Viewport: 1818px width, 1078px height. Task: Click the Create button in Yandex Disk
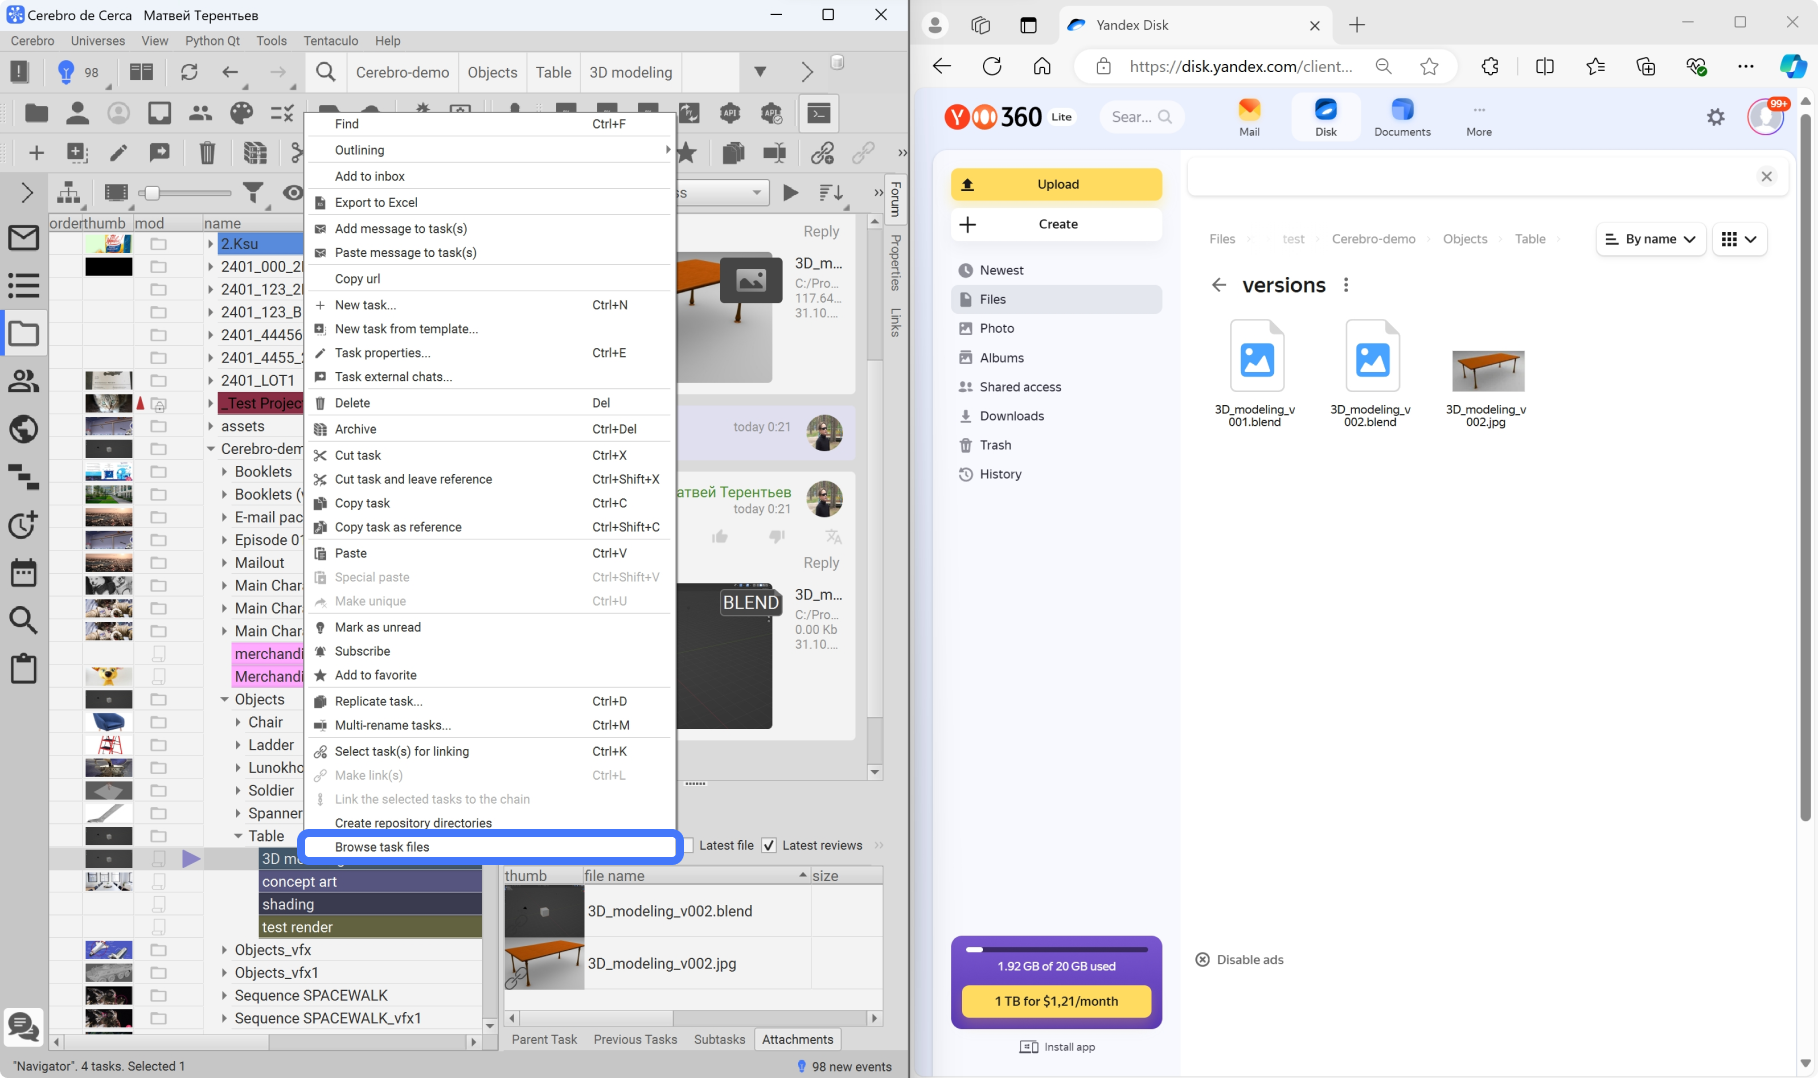(1056, 224)
